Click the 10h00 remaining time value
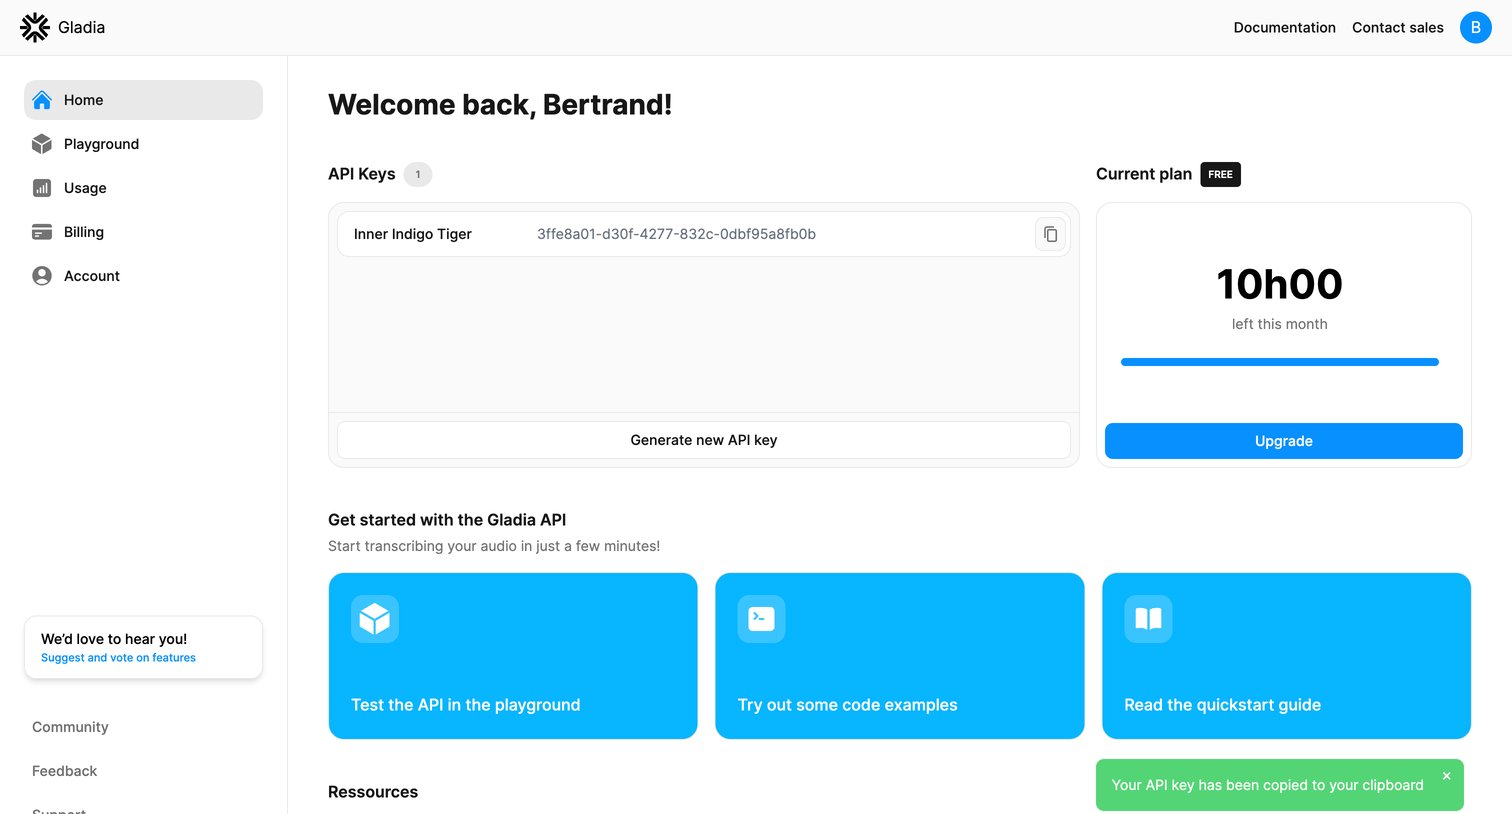The image size is (1512, 814). point(1280,284)
